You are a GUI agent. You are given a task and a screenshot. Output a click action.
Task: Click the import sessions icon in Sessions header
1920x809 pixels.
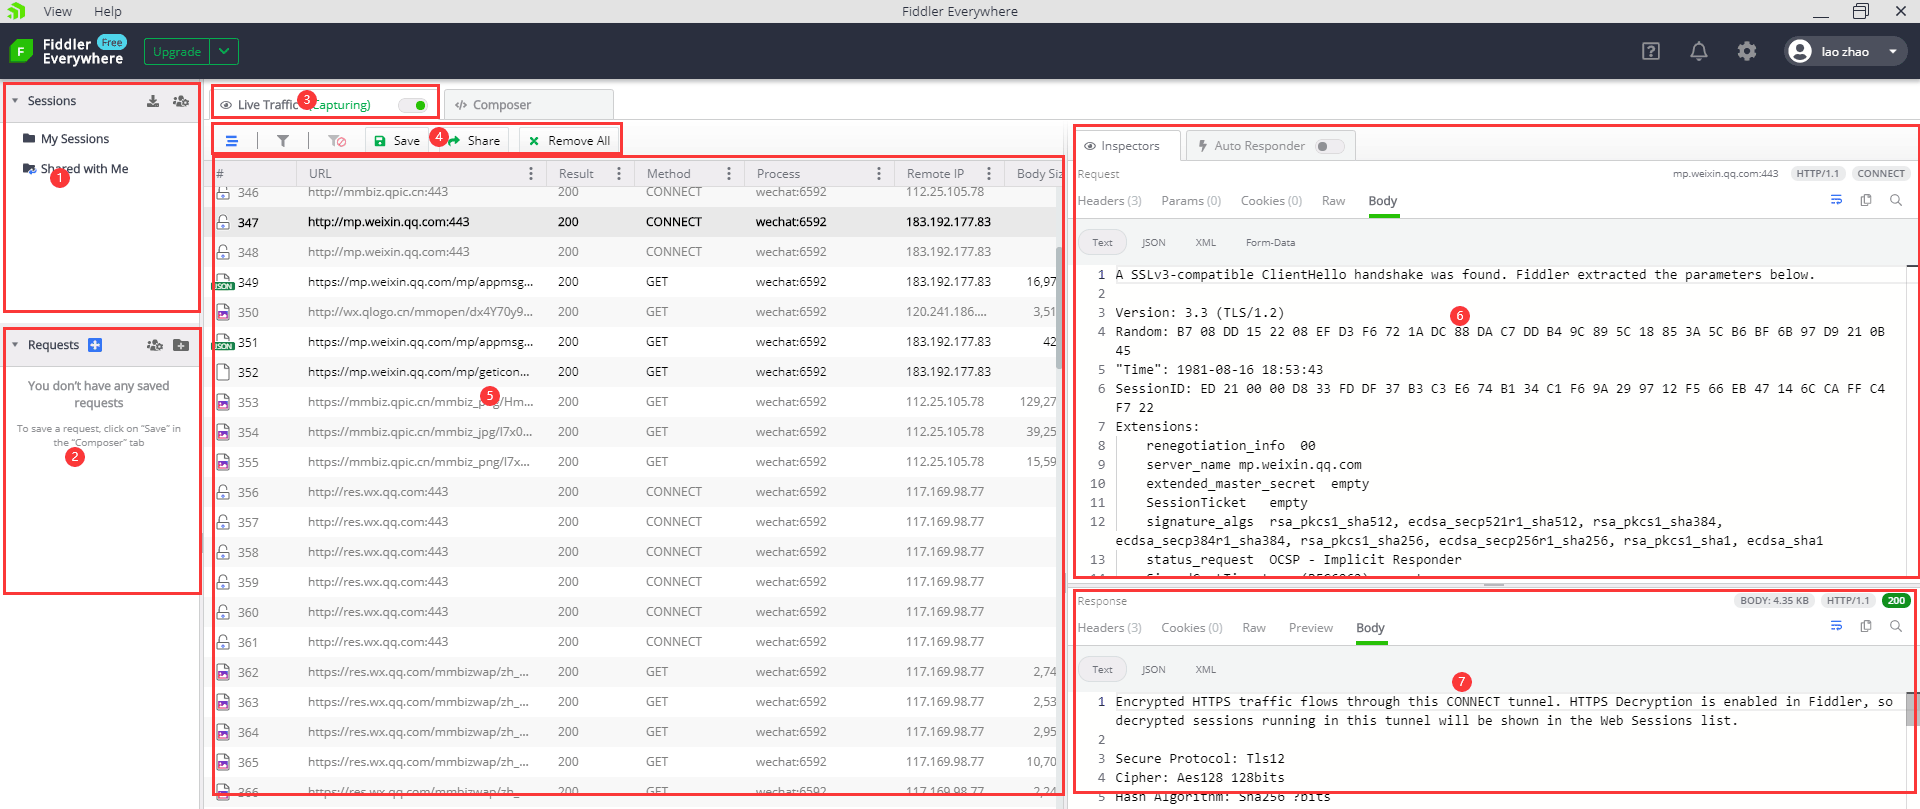(x=153, y=101)
